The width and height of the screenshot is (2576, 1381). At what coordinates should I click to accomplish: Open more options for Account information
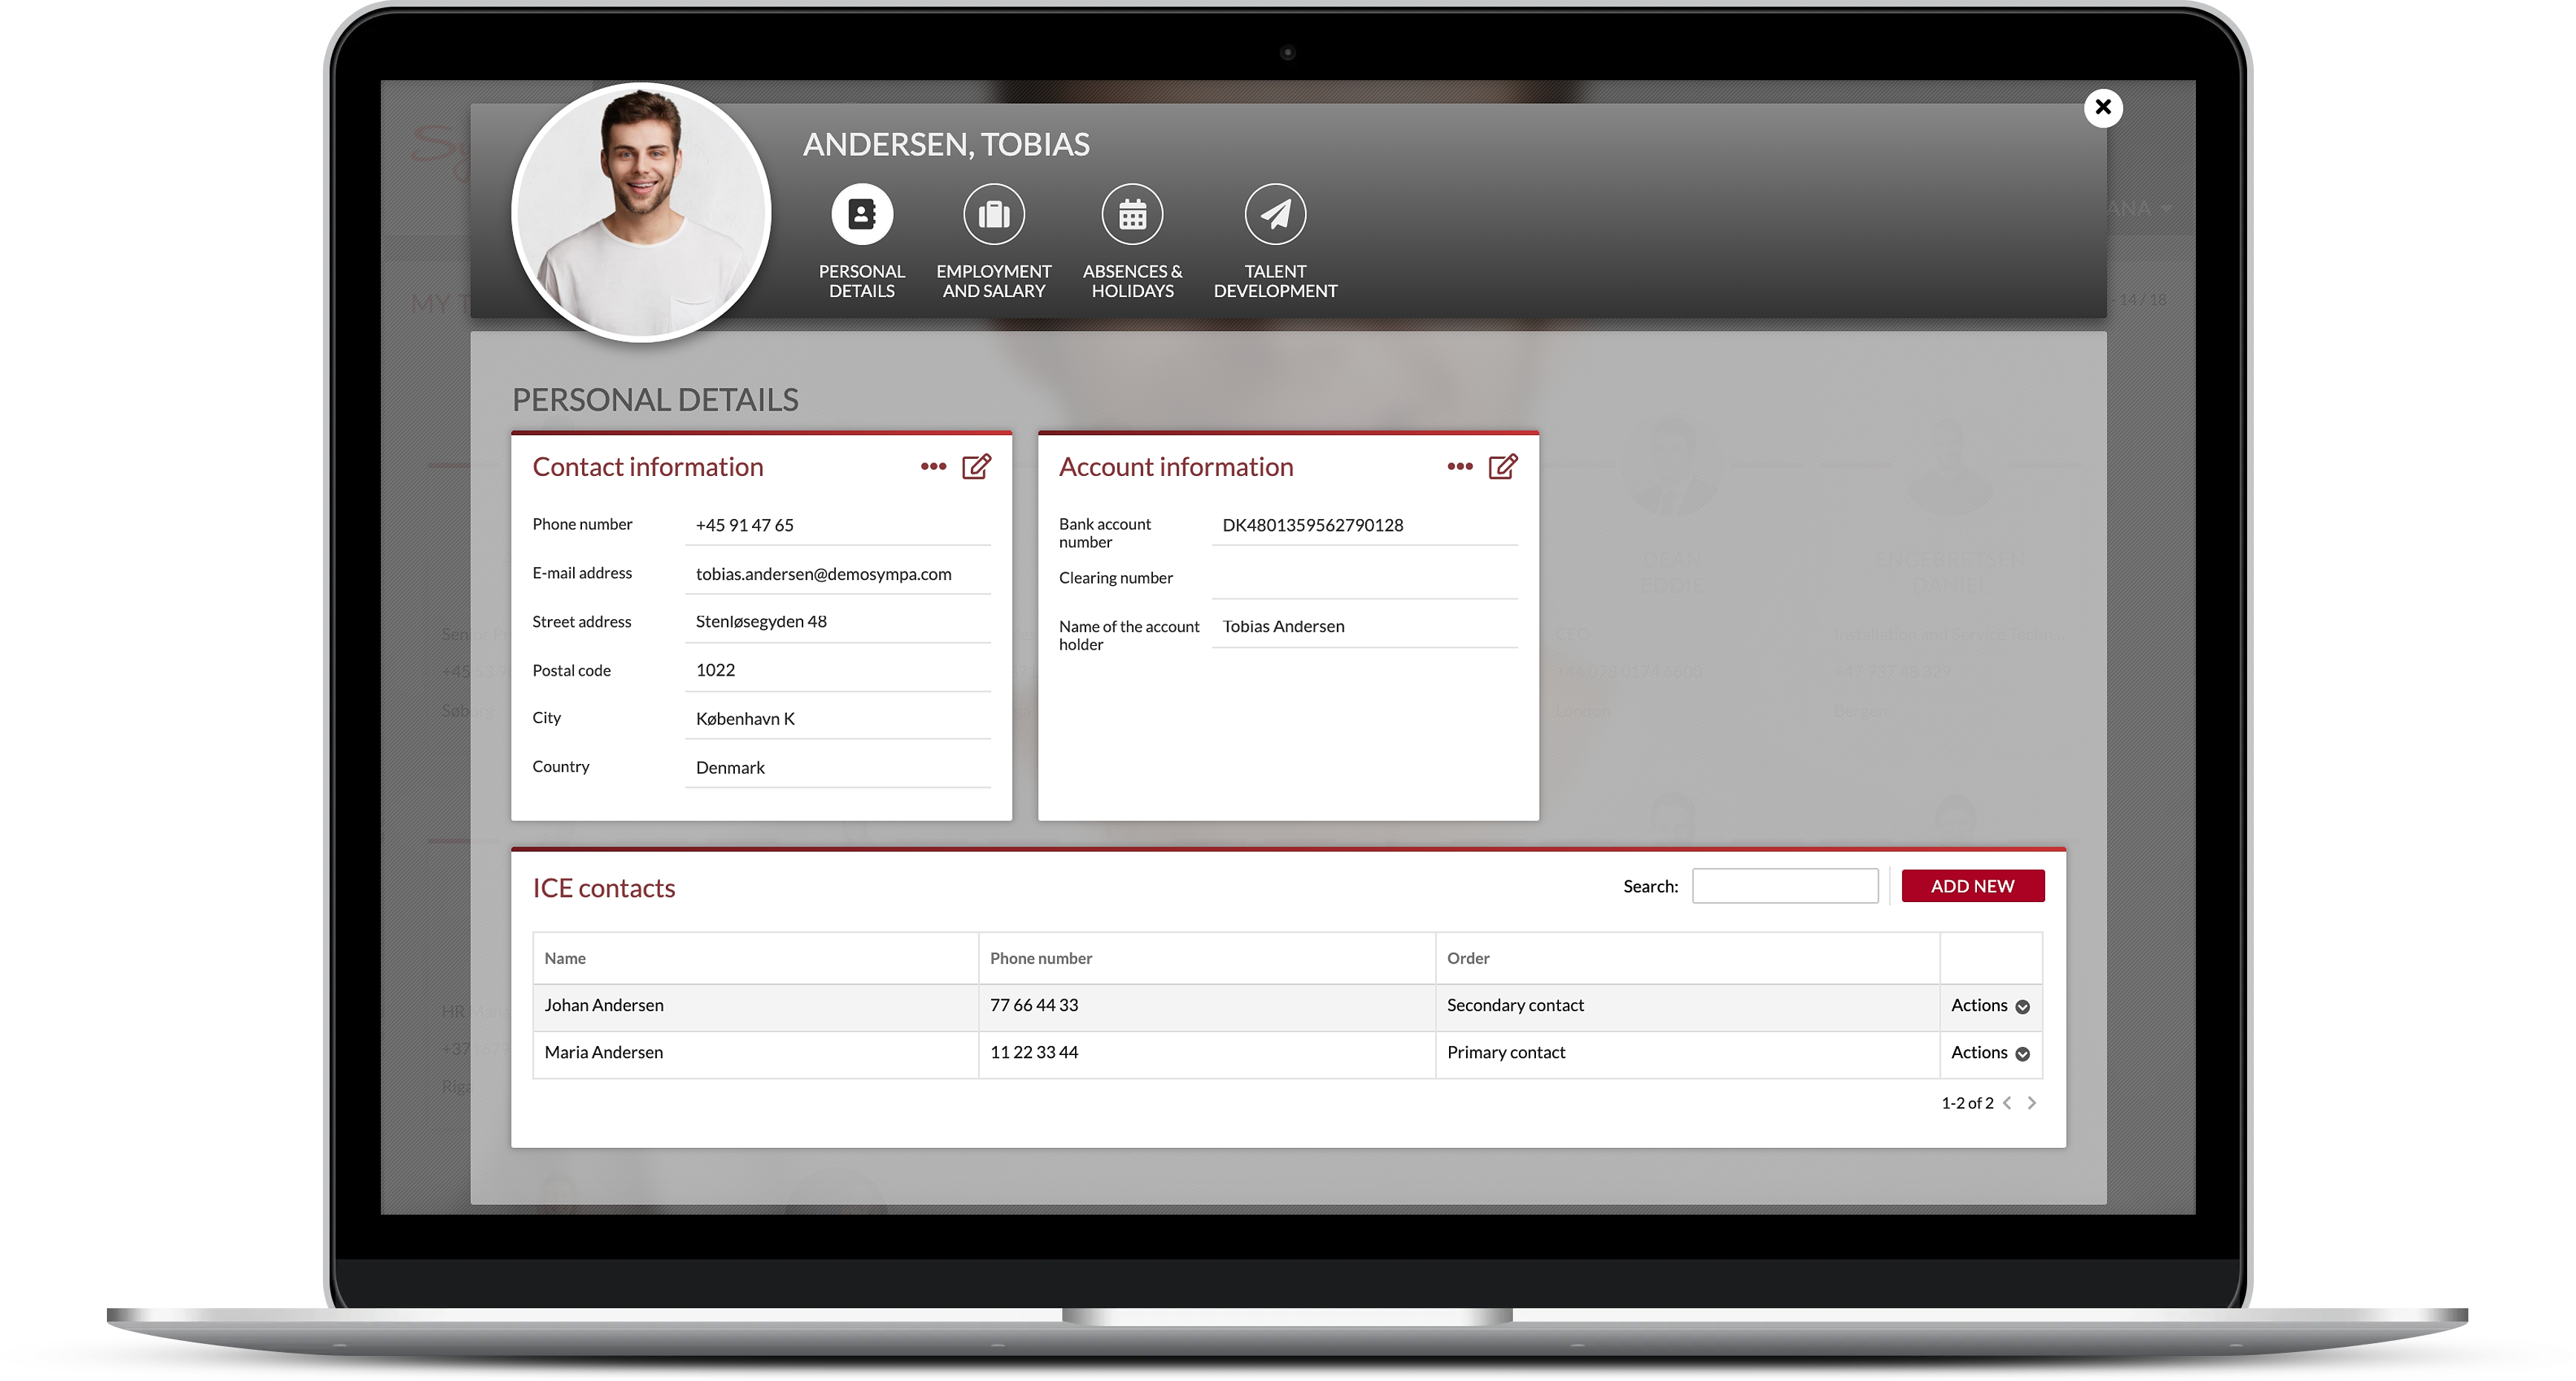(x=1460, y=467)
